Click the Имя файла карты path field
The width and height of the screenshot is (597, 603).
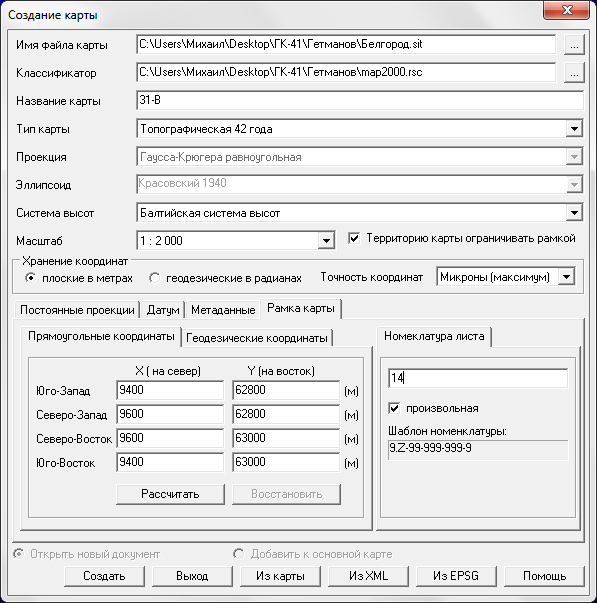click(x=346, y=45)
